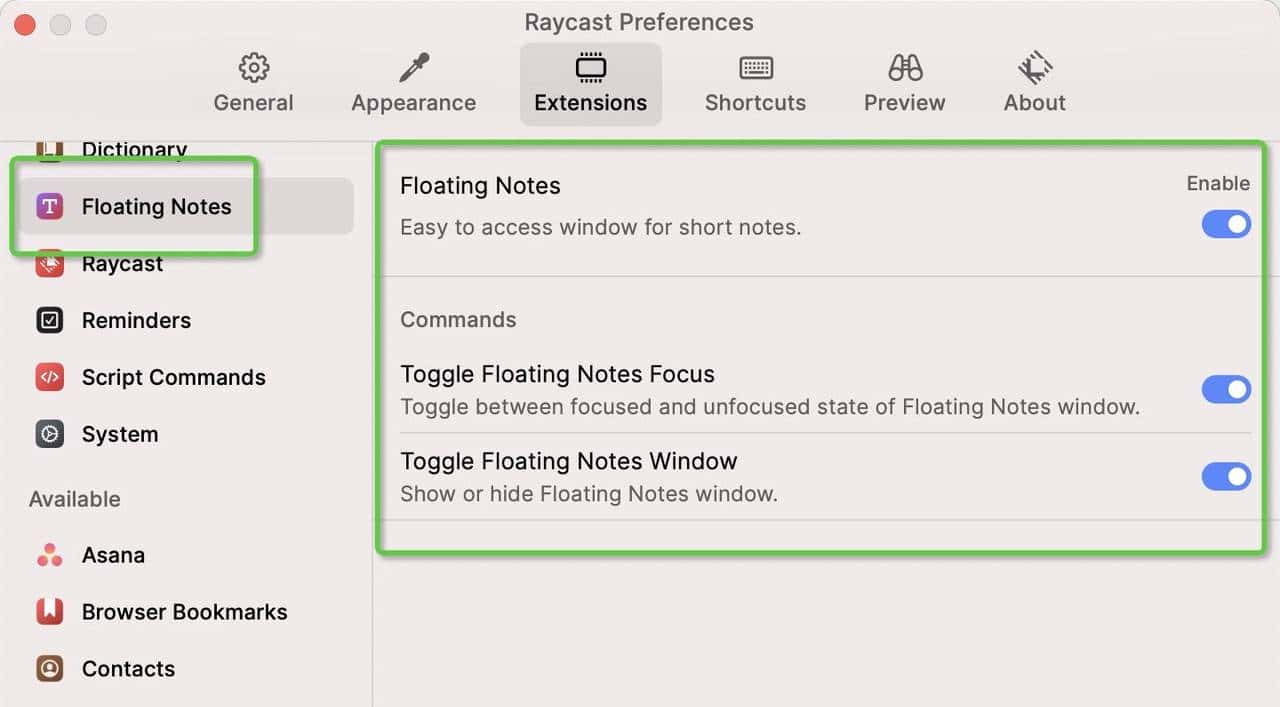Go to the Shortcuts tab
The image size is (1280, 707).
[755, 80]
